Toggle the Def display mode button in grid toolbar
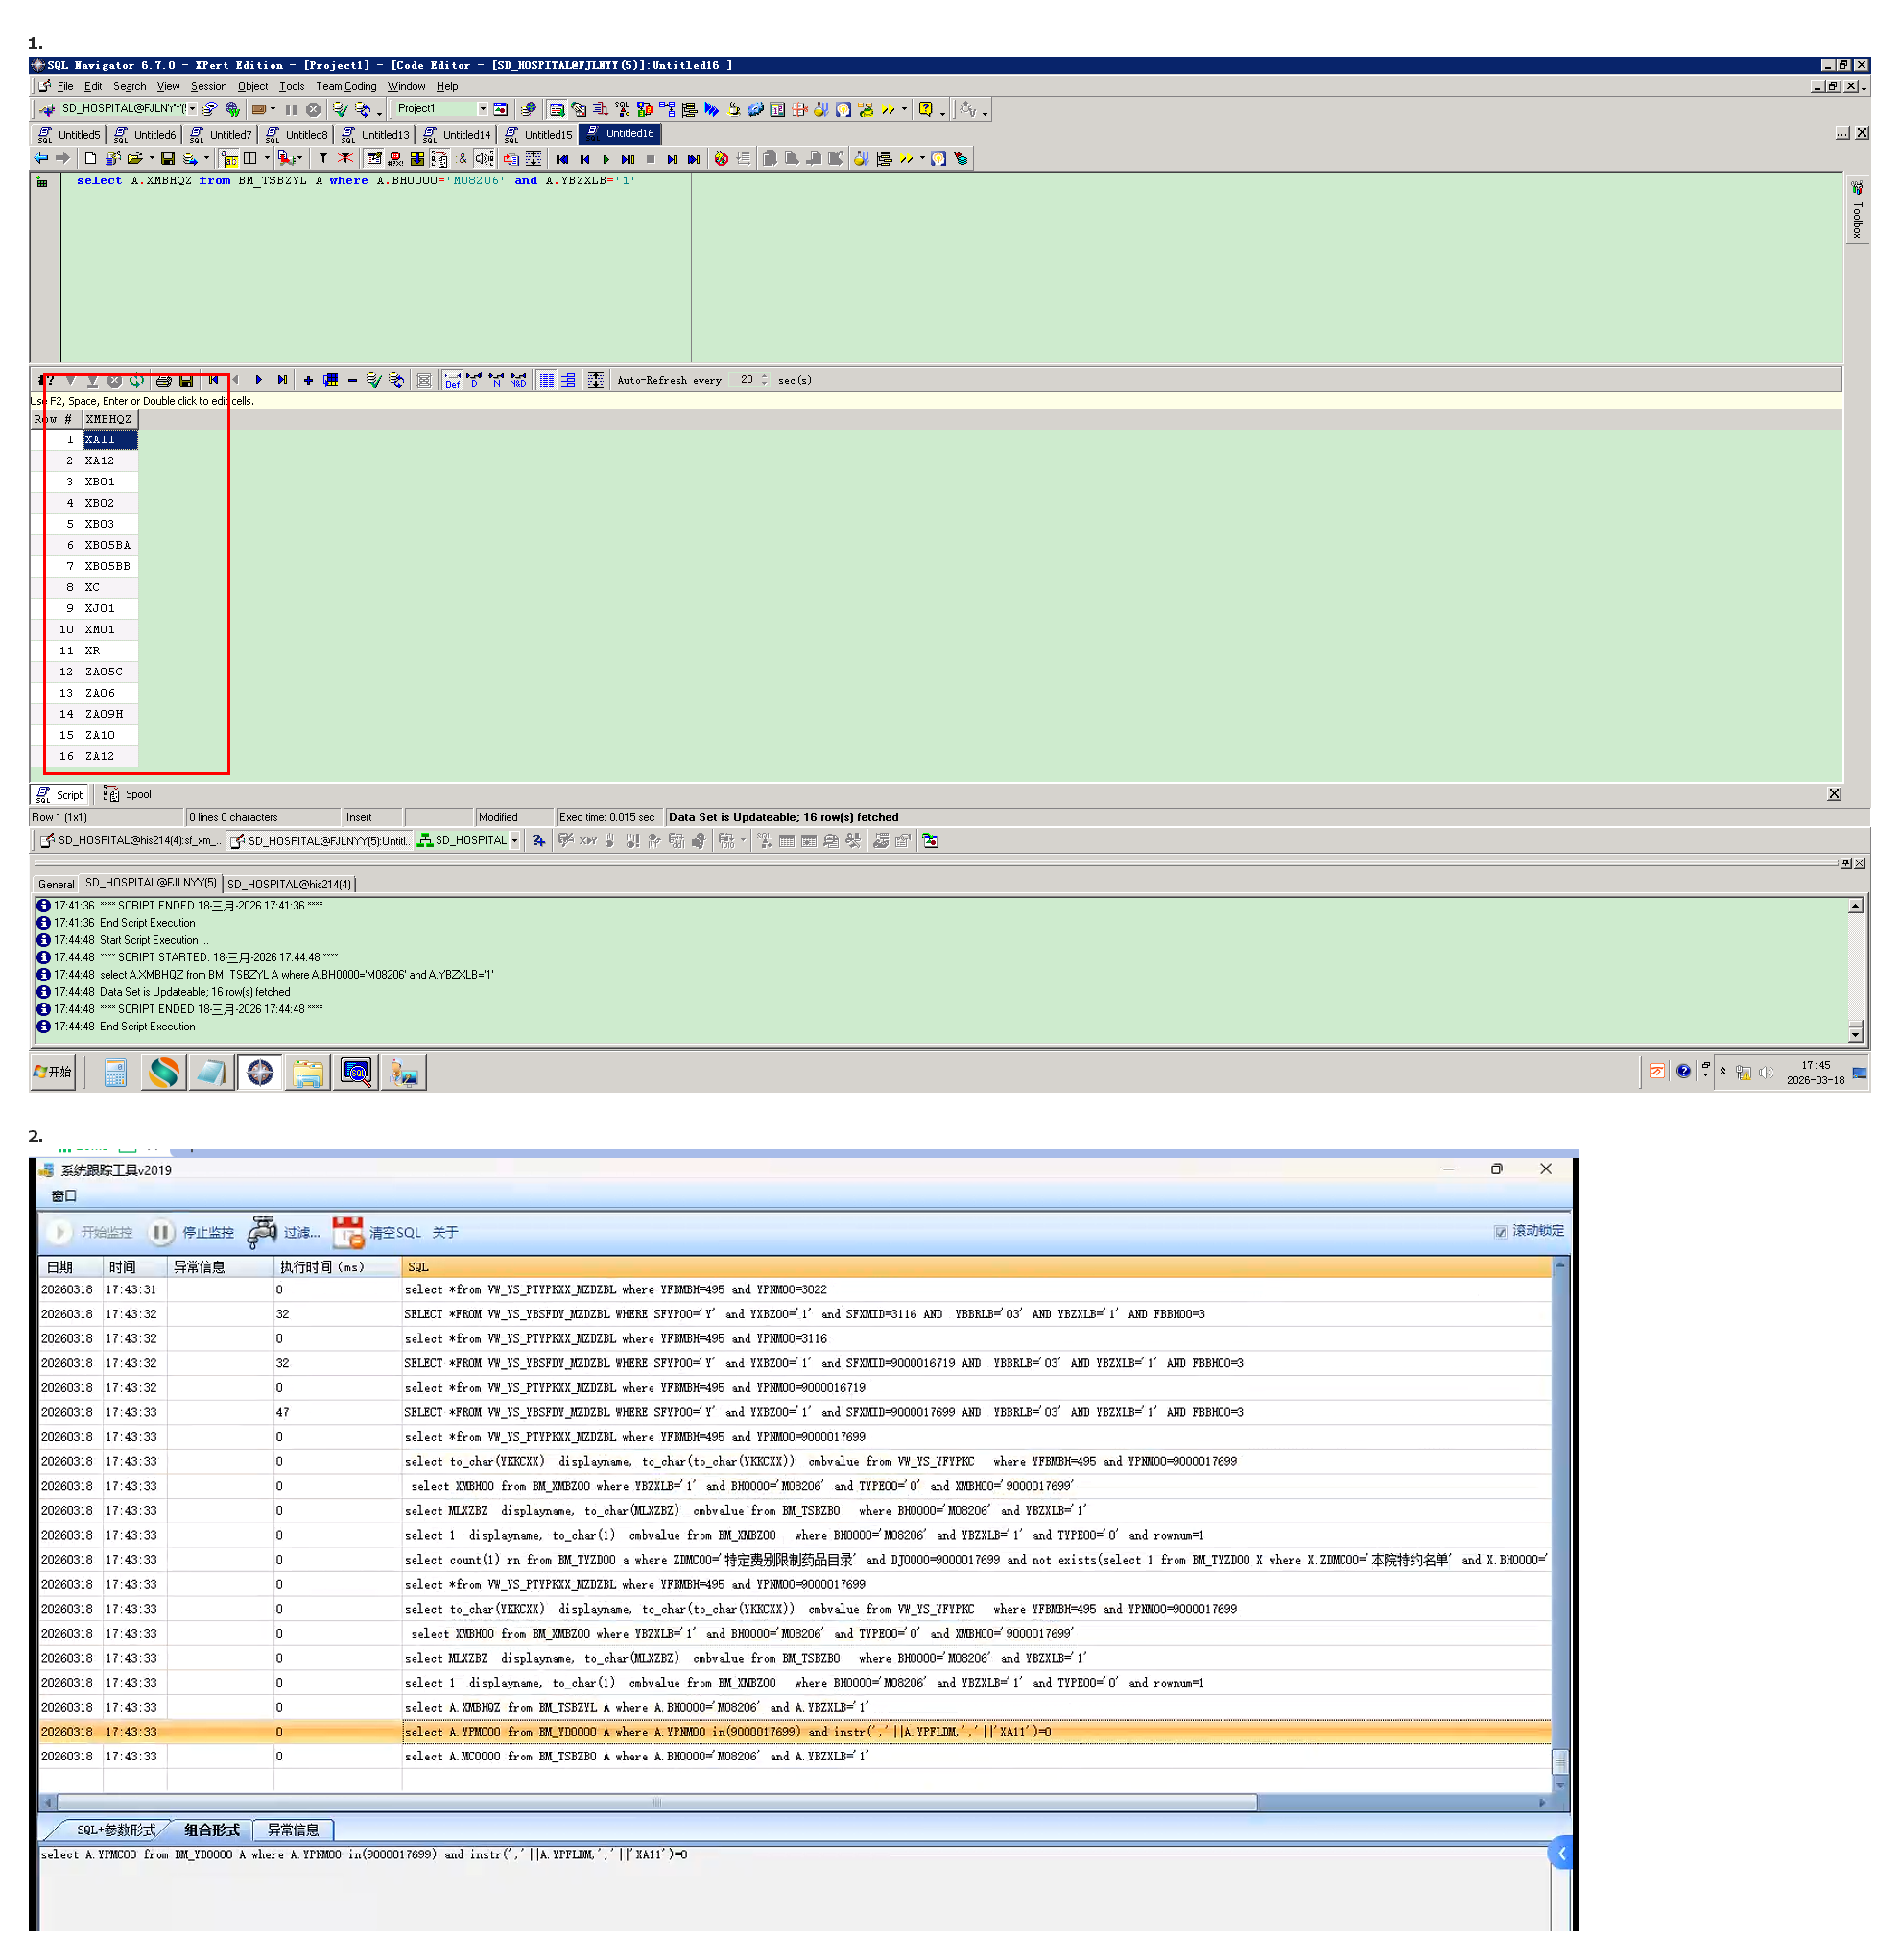Viewport: 1900px width, 1960px height. click(x=452, y=380)
